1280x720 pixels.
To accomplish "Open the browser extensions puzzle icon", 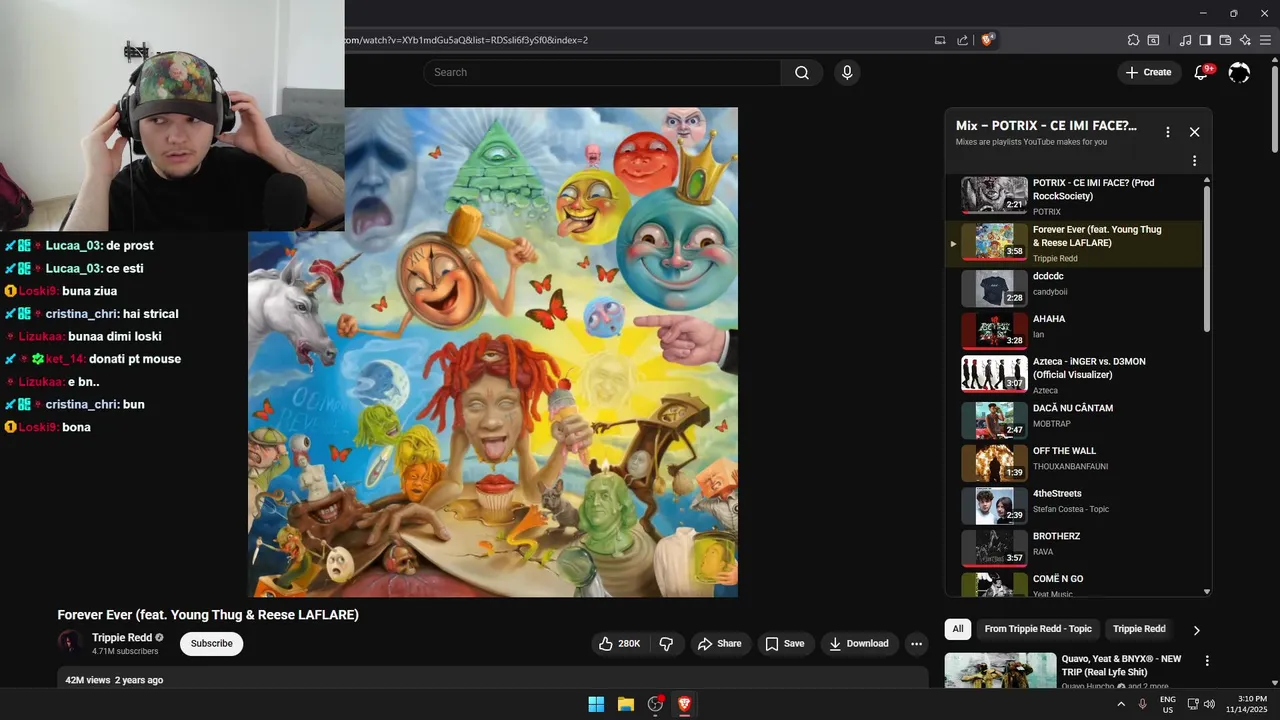I will tap(1133, 40).
